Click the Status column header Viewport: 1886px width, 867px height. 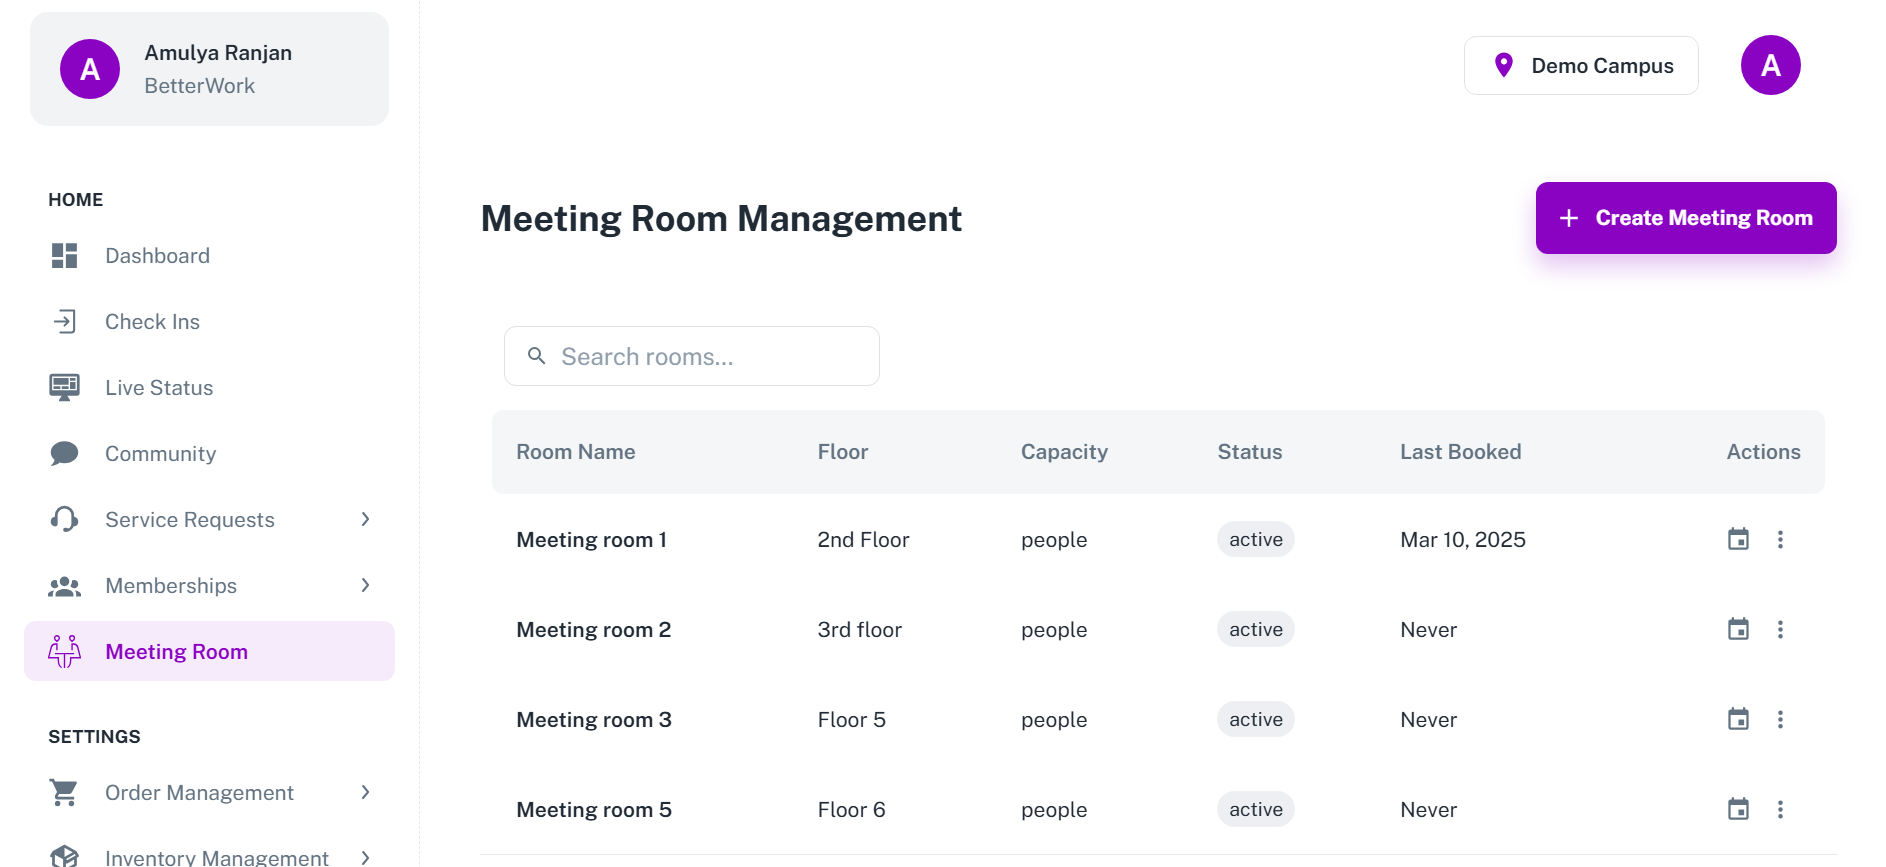1250,452
